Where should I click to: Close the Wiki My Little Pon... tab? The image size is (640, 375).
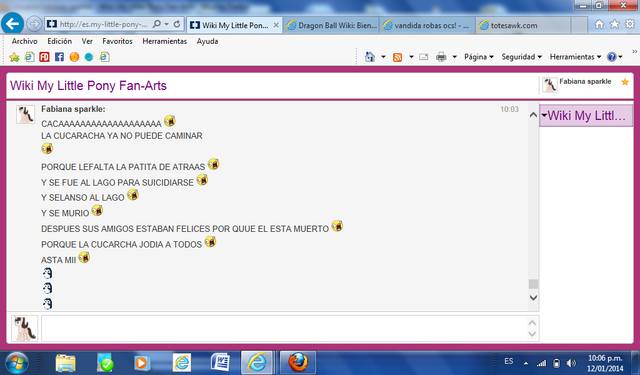click(276, 25)
